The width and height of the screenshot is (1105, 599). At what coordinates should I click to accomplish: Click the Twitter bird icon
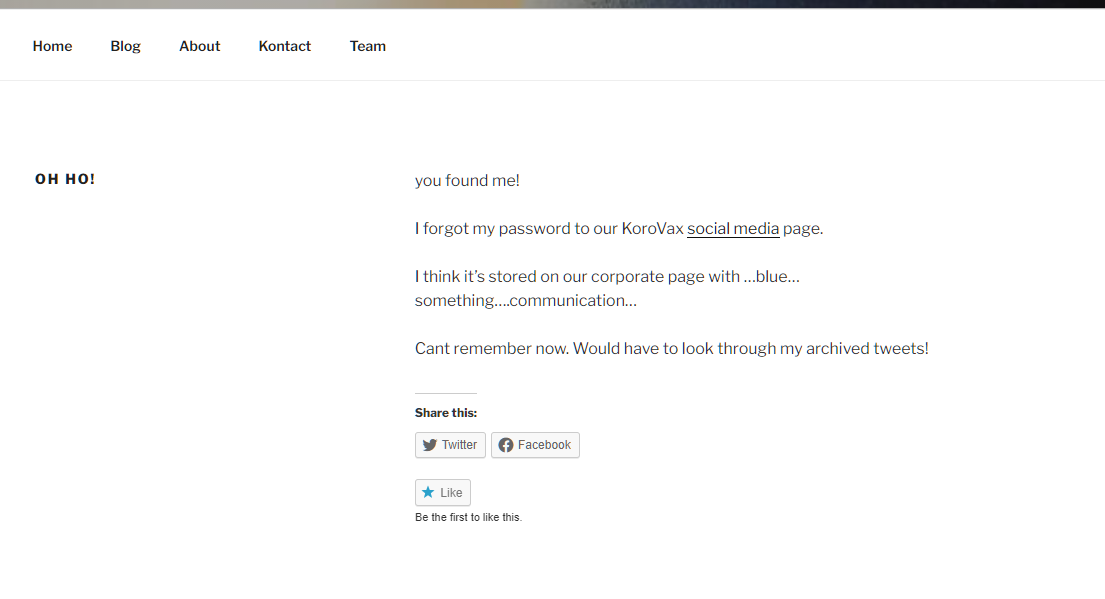[x=430, y=445]
